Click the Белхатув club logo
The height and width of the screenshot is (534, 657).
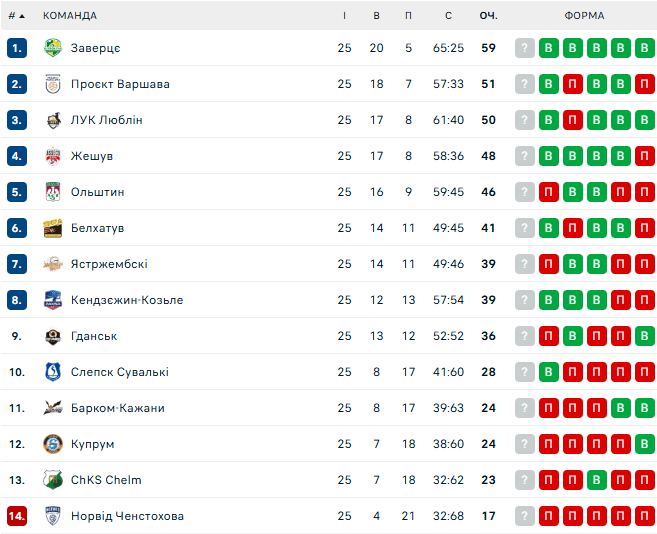tap(53, 228)
